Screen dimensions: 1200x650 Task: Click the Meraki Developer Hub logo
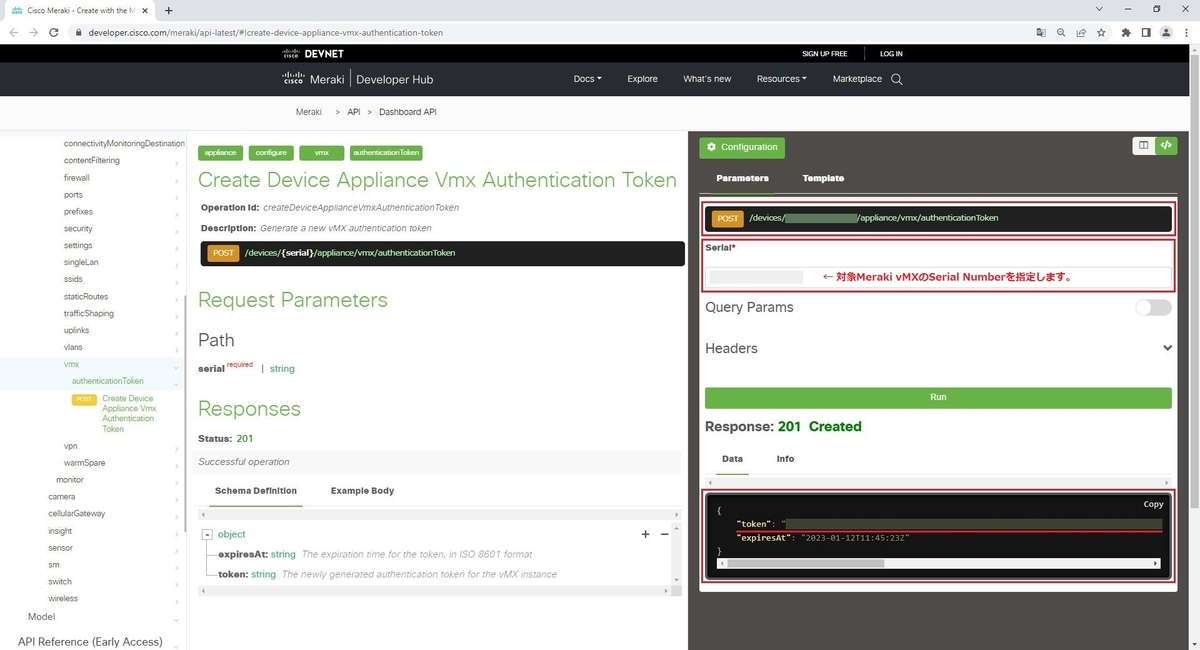[x=355, y=79]
